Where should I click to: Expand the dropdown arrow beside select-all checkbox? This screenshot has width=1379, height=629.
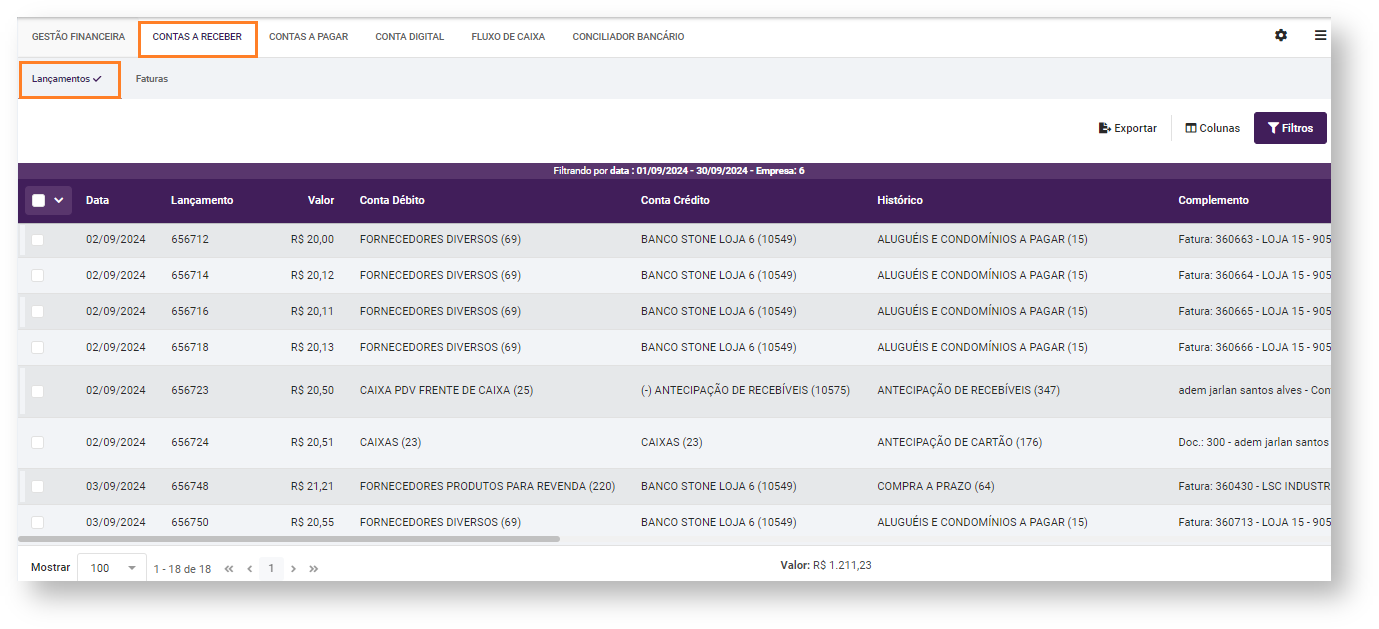click(x=59, y=200)
